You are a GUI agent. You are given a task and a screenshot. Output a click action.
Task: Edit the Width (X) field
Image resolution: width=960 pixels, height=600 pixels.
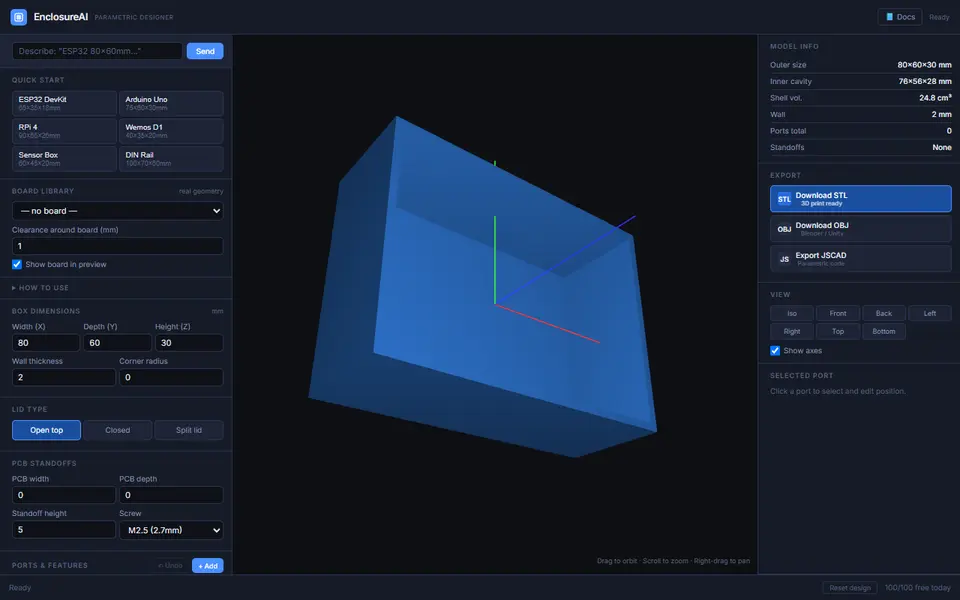coord(46,343)
